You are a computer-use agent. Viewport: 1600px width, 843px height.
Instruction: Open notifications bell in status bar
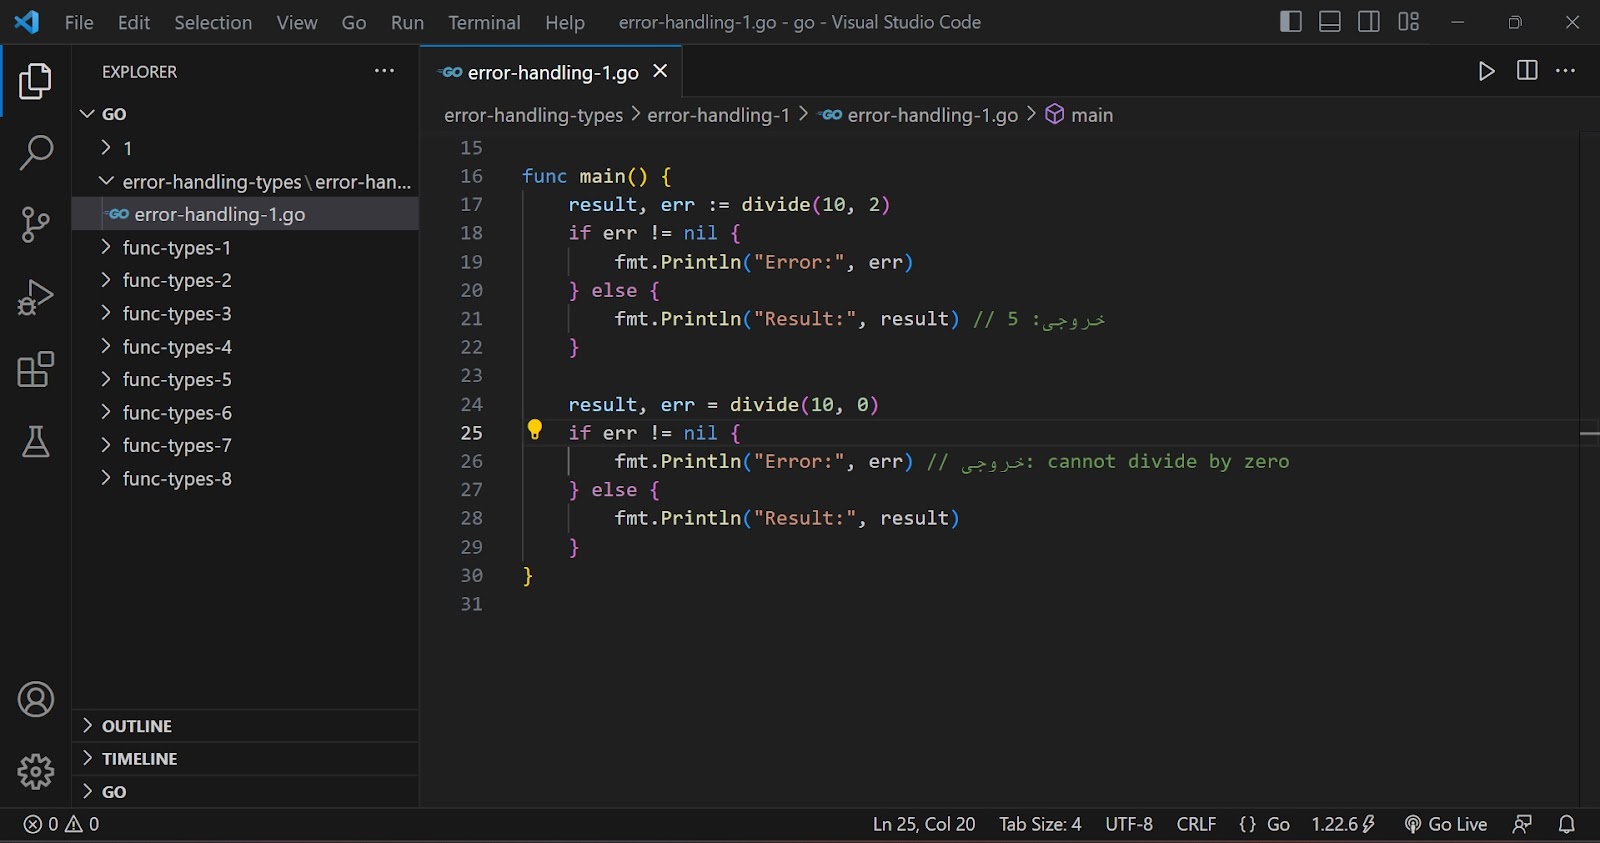pos(1567,824)
